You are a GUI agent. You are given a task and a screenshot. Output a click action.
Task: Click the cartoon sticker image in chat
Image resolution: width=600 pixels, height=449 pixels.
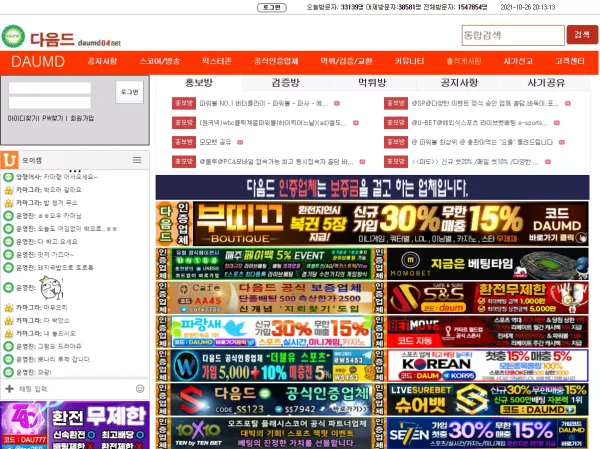click(51, 287)
